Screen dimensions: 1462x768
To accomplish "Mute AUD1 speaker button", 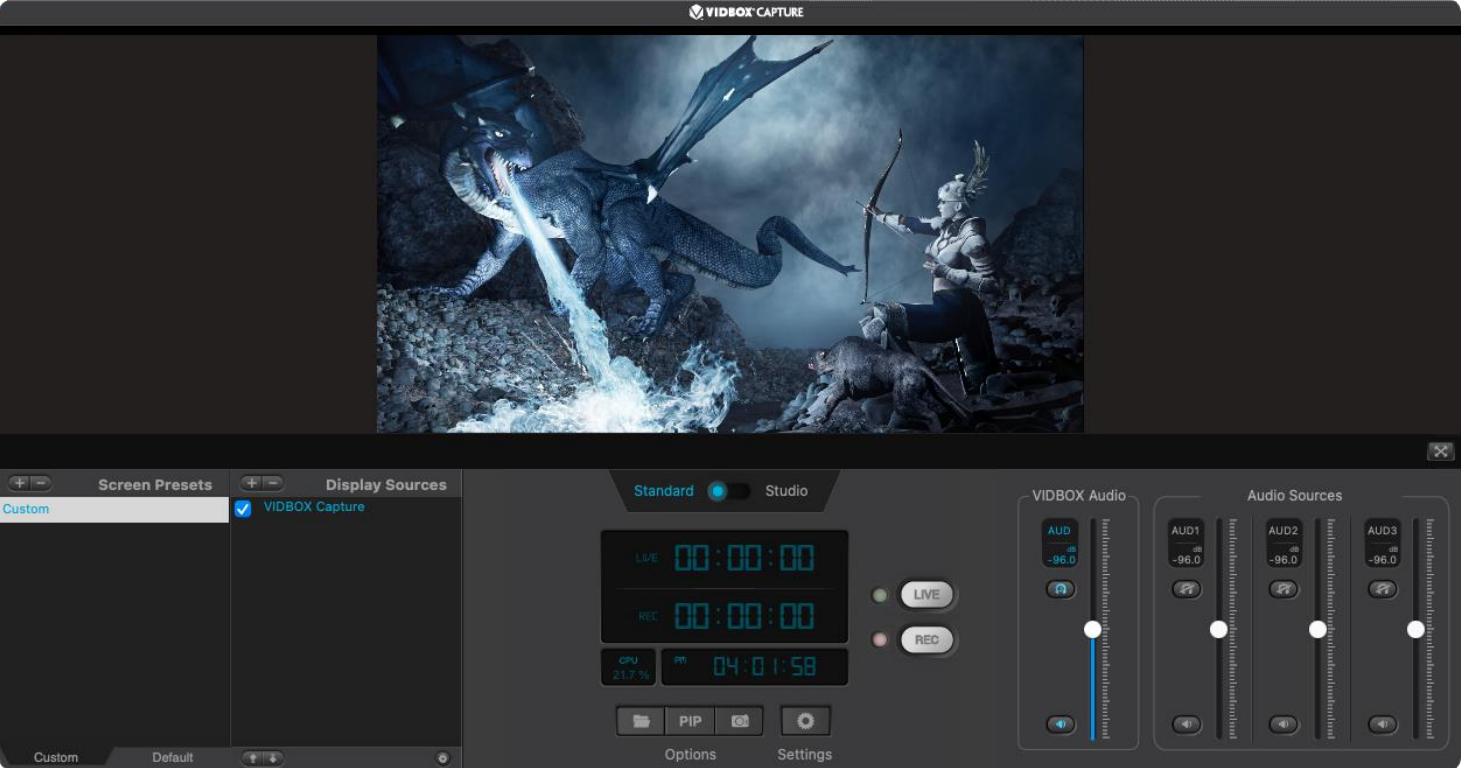I will [x=1186, y=724].
